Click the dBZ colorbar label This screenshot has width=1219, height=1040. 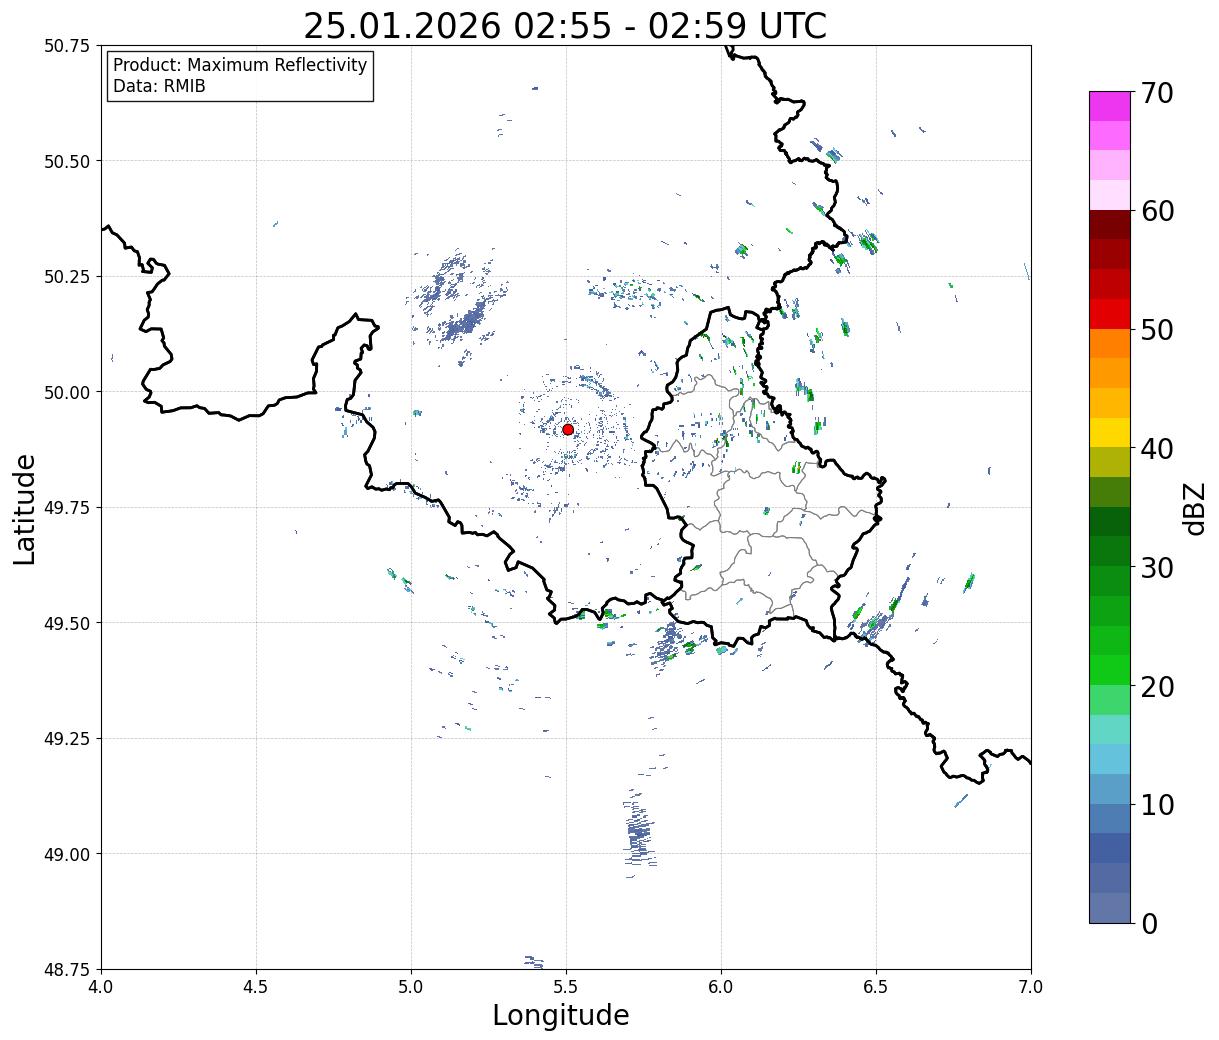[x=1195, y=508]
